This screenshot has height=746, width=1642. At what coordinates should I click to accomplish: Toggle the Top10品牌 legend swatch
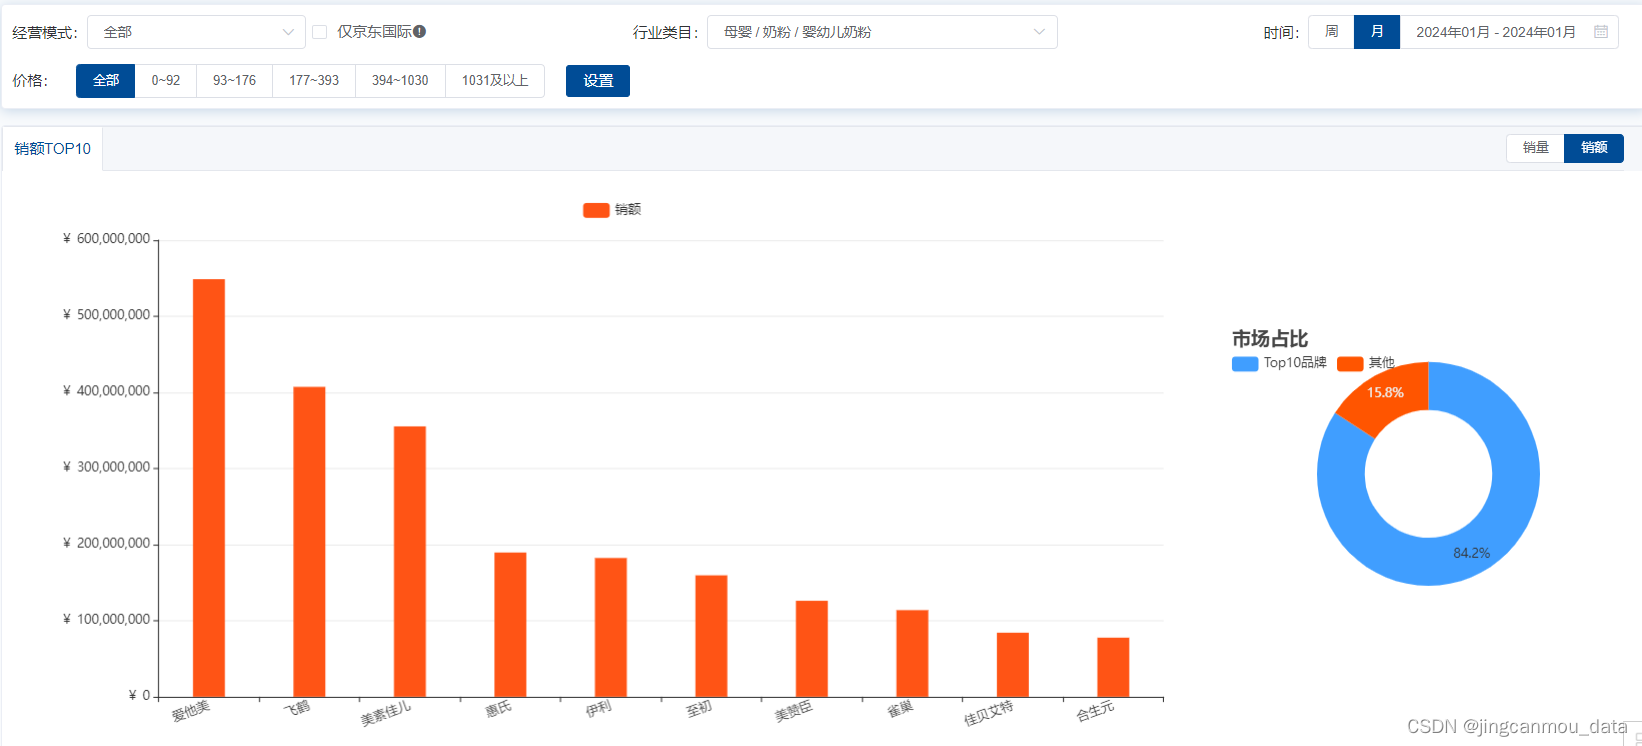(x=1245, y=364)
